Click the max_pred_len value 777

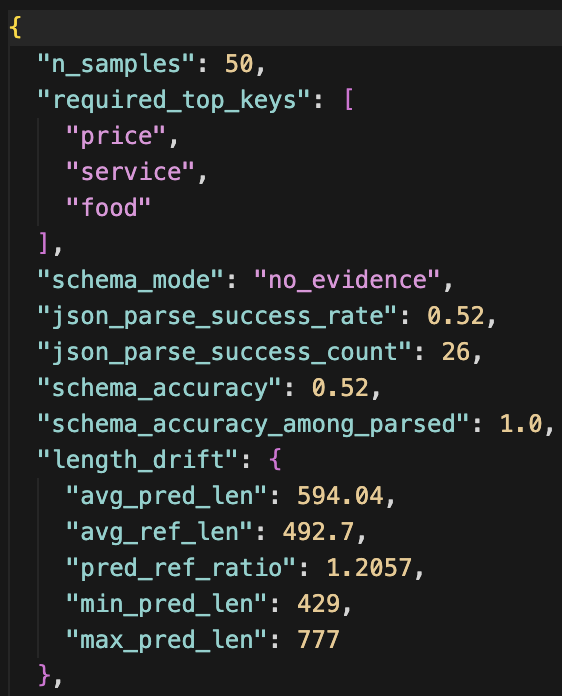tap(318, 640)
